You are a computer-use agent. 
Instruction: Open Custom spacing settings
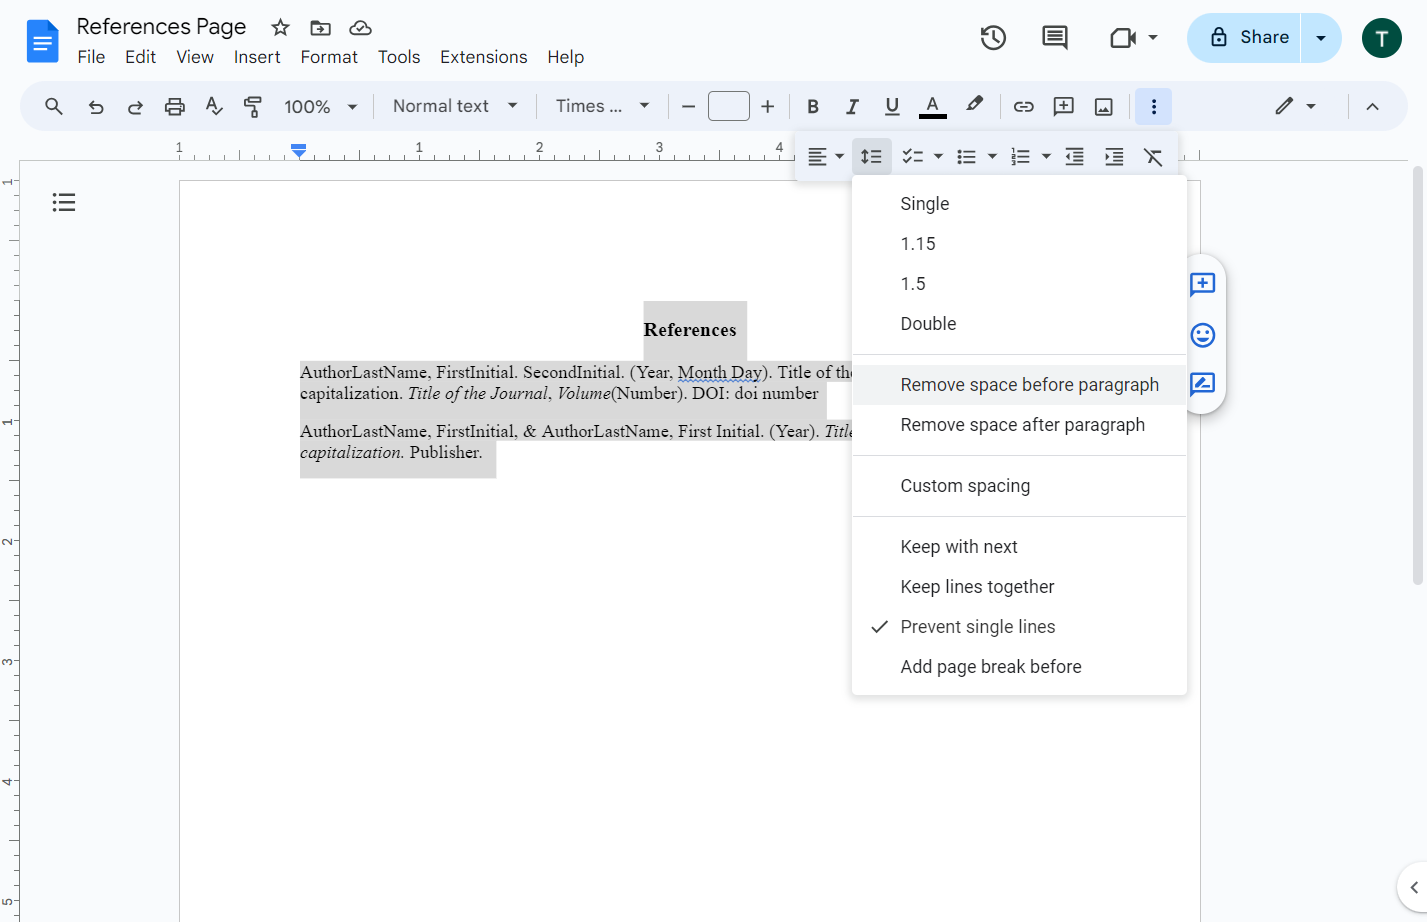pos(1019,486)
